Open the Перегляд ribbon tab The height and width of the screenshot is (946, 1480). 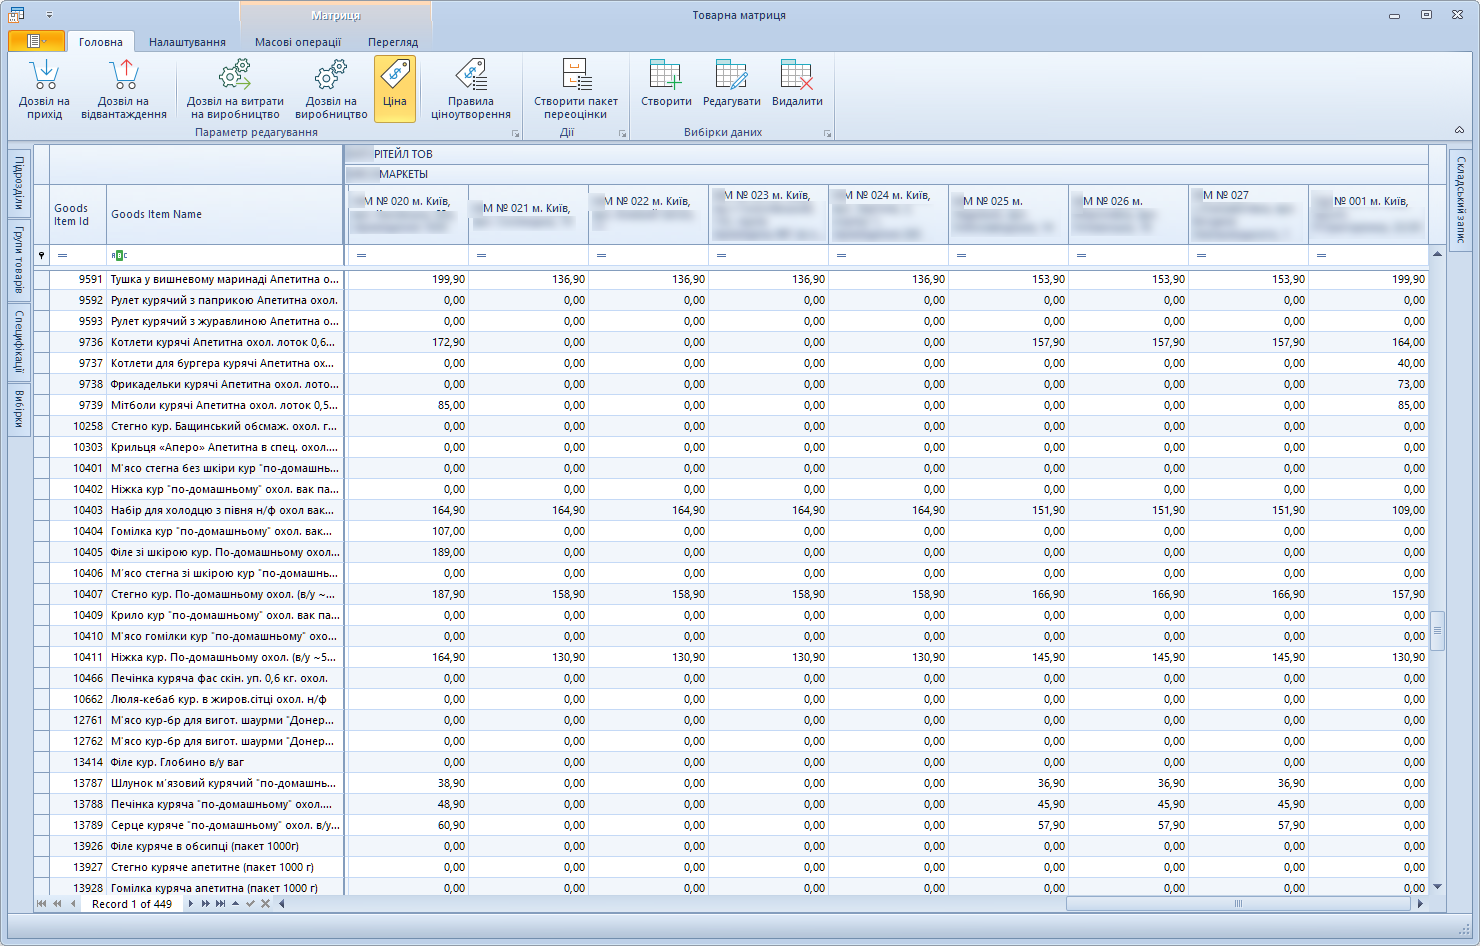(x=393, y=42)
